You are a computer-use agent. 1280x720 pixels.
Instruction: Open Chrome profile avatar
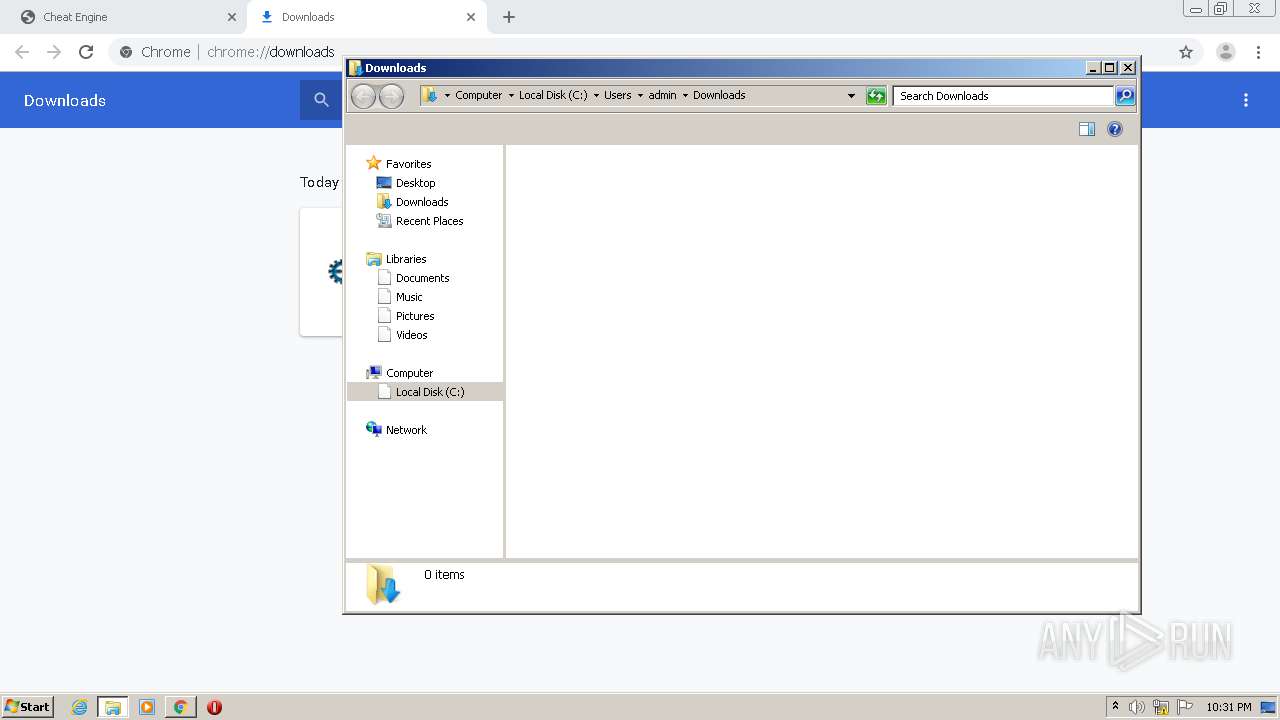(1226, 52)
